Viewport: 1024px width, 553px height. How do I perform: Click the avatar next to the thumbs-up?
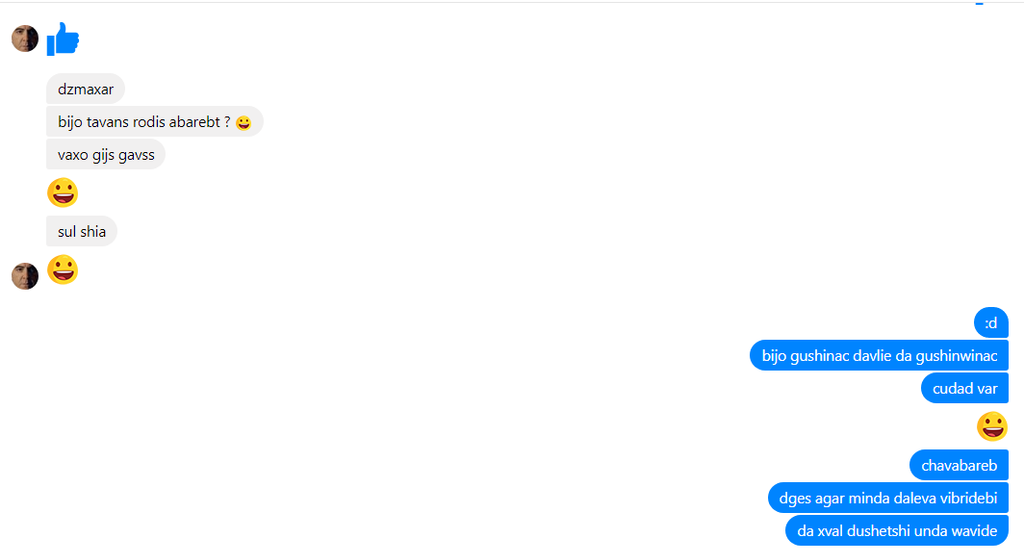[x=25, y=39]
